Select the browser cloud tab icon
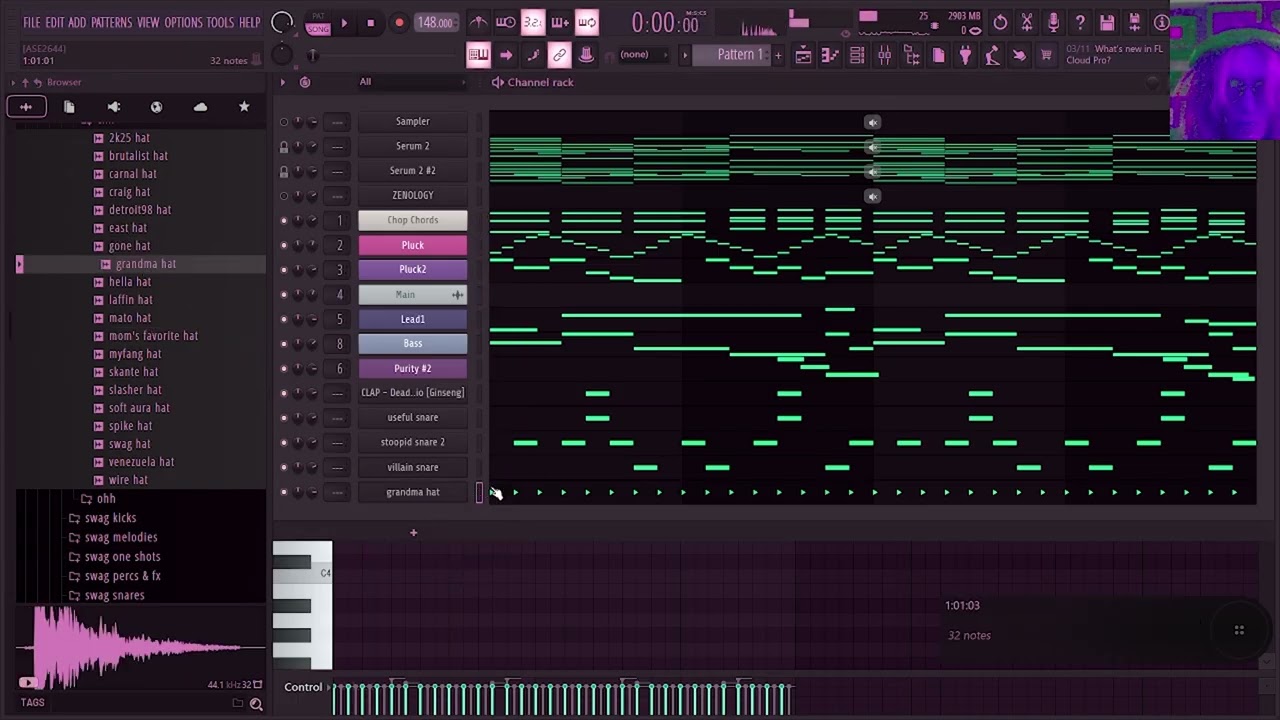Screen dimensions: 1280x720 [x=200, y=107]
